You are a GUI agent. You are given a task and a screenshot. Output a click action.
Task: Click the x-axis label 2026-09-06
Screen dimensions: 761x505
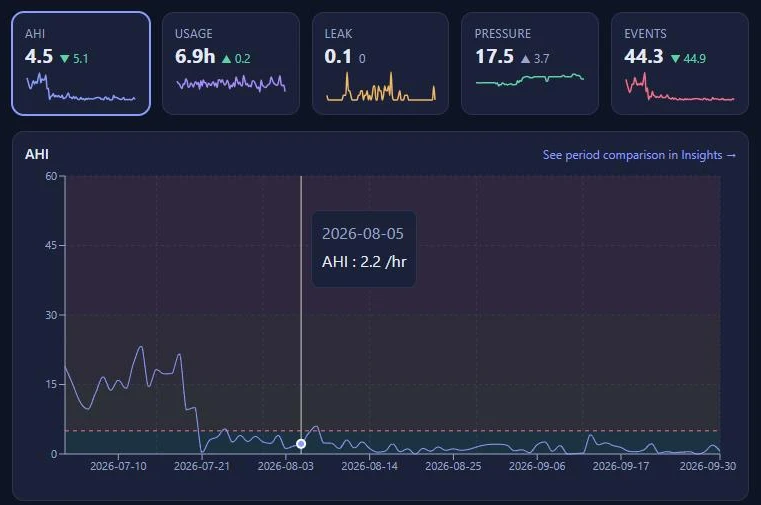[x=537, y=466]
